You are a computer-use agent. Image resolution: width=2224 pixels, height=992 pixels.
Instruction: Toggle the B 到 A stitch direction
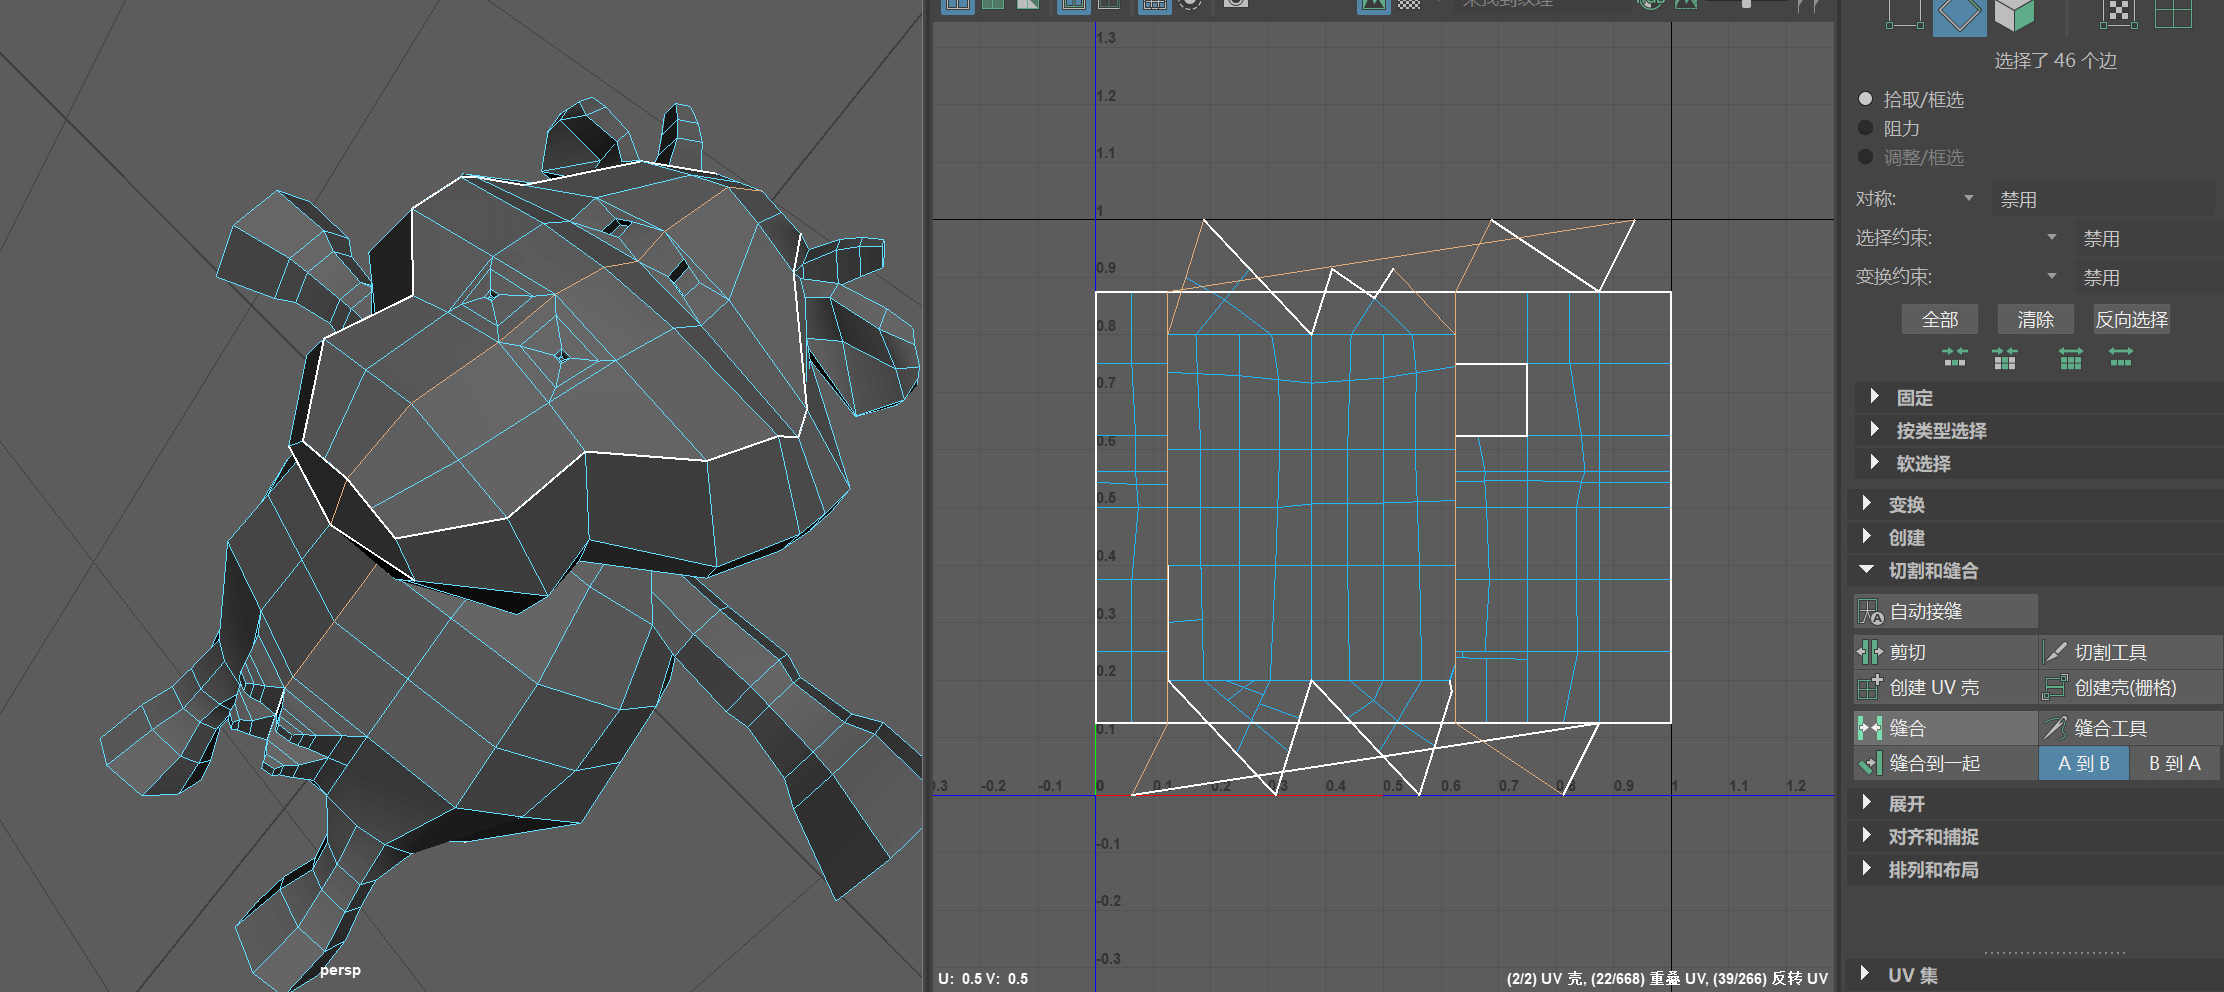click(2175, 763)
